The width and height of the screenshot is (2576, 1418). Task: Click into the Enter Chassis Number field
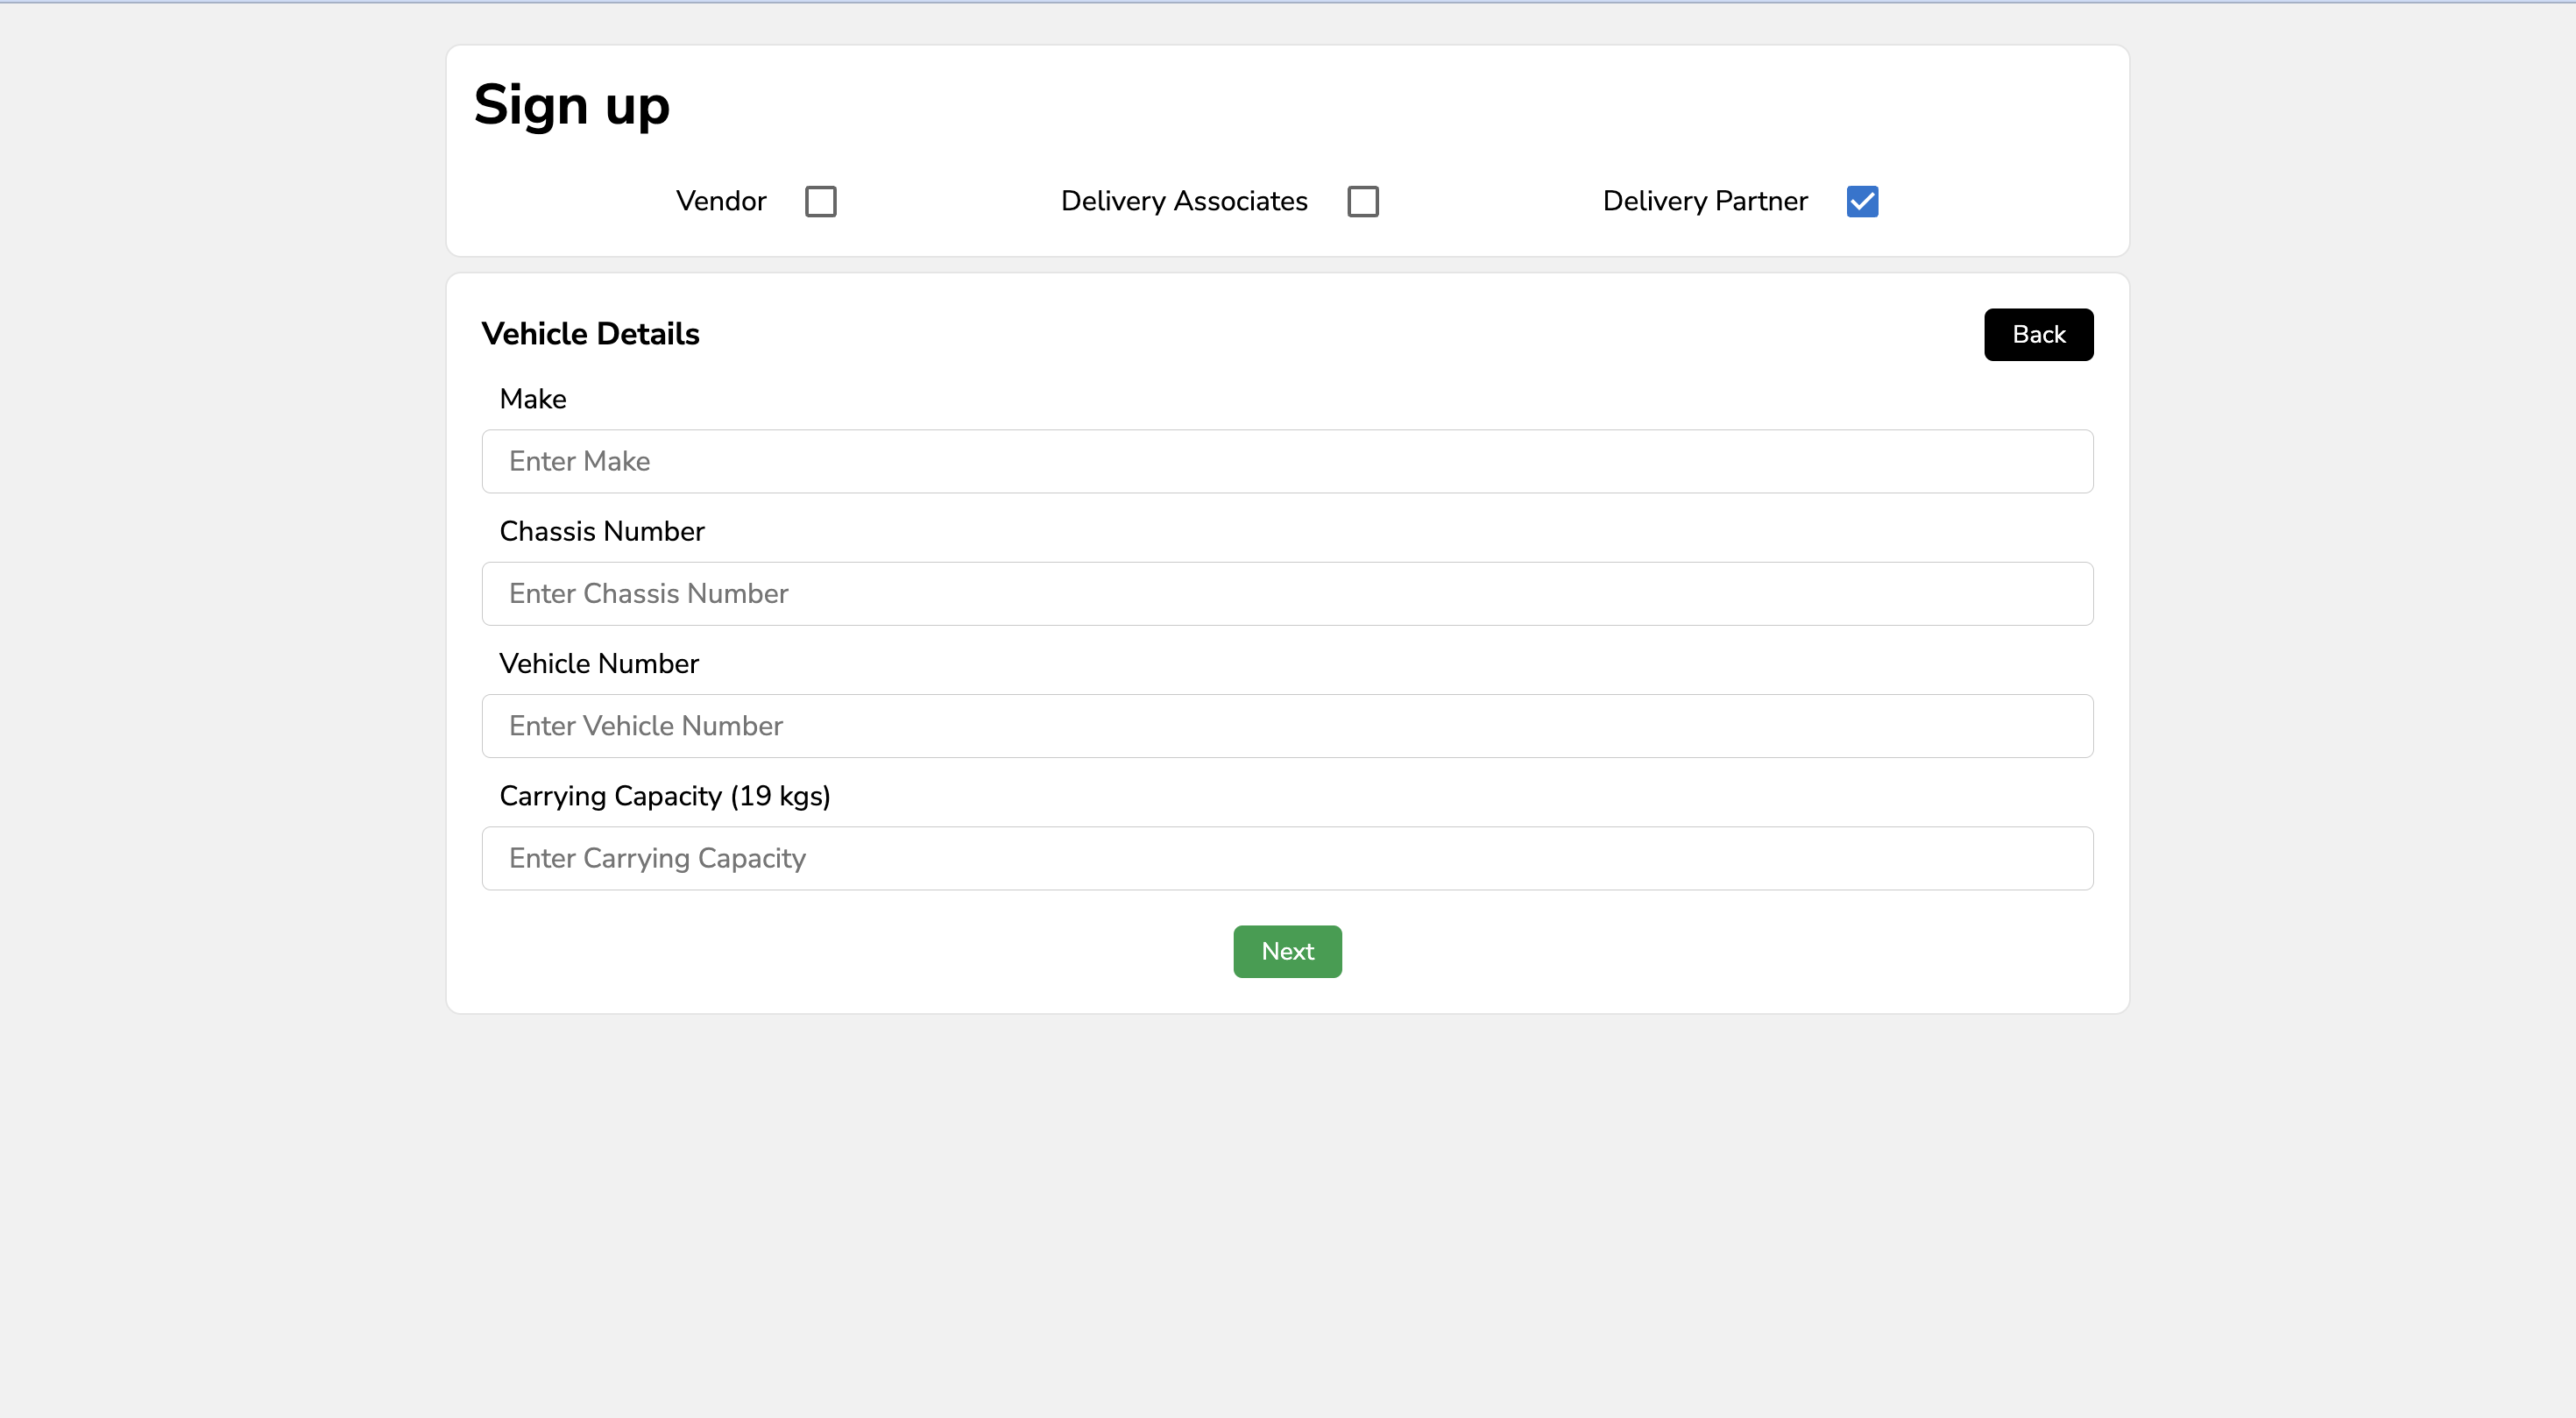tap(1287, 593)
